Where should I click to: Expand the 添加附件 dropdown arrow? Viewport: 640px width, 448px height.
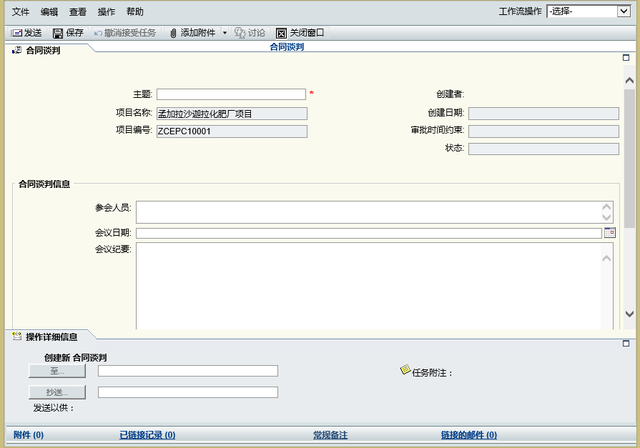pos(224,33)
